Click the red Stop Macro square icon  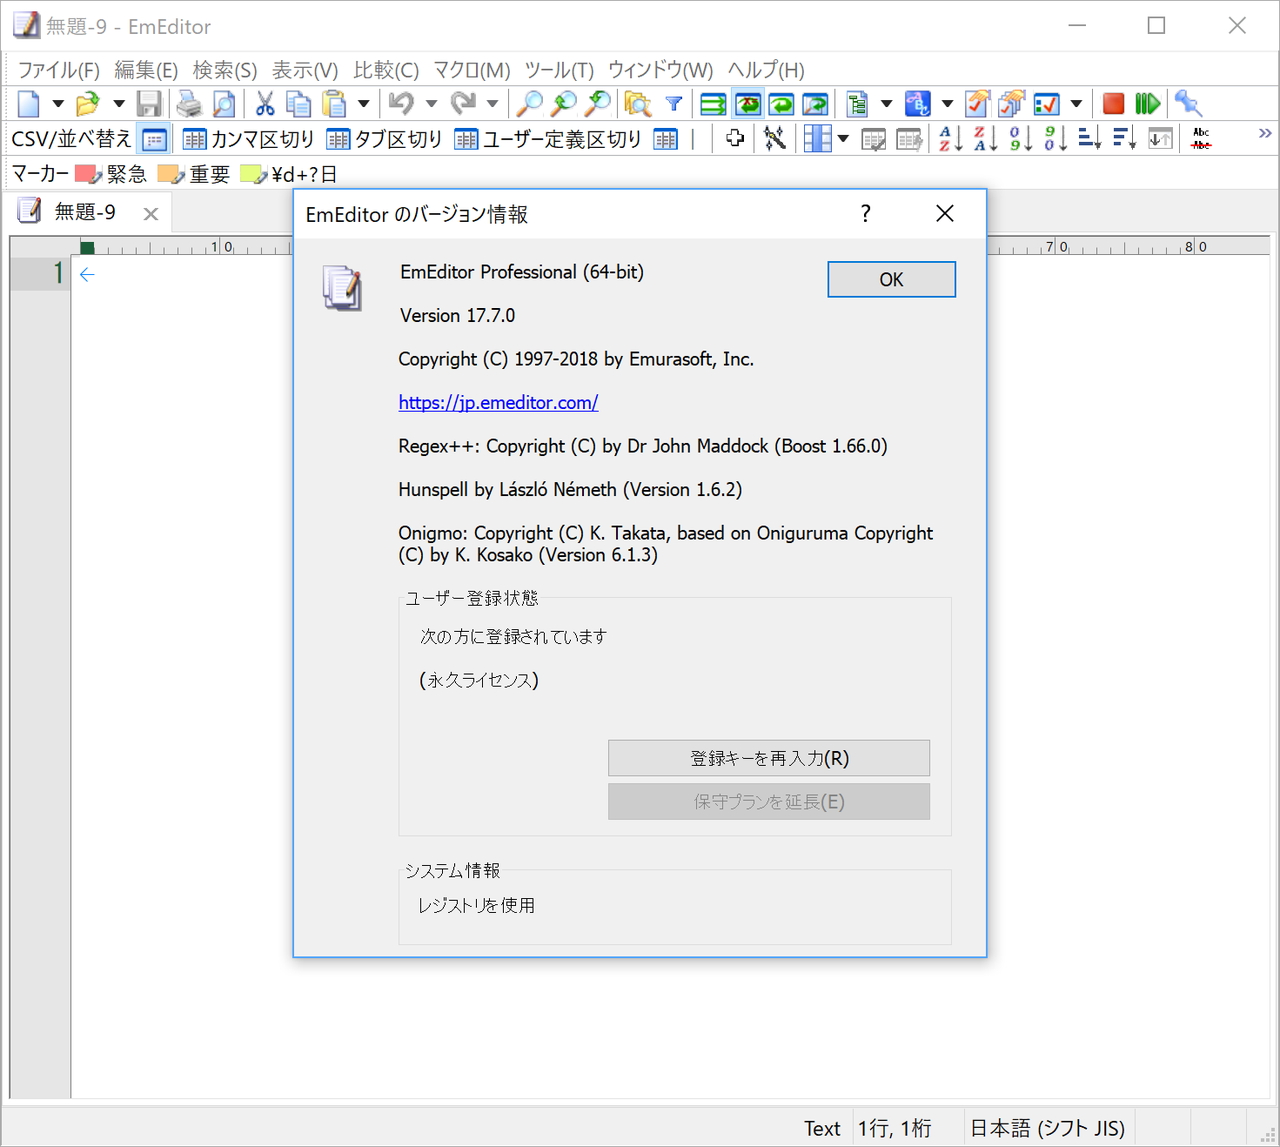pyautogui.click(x=1113, y=103)
